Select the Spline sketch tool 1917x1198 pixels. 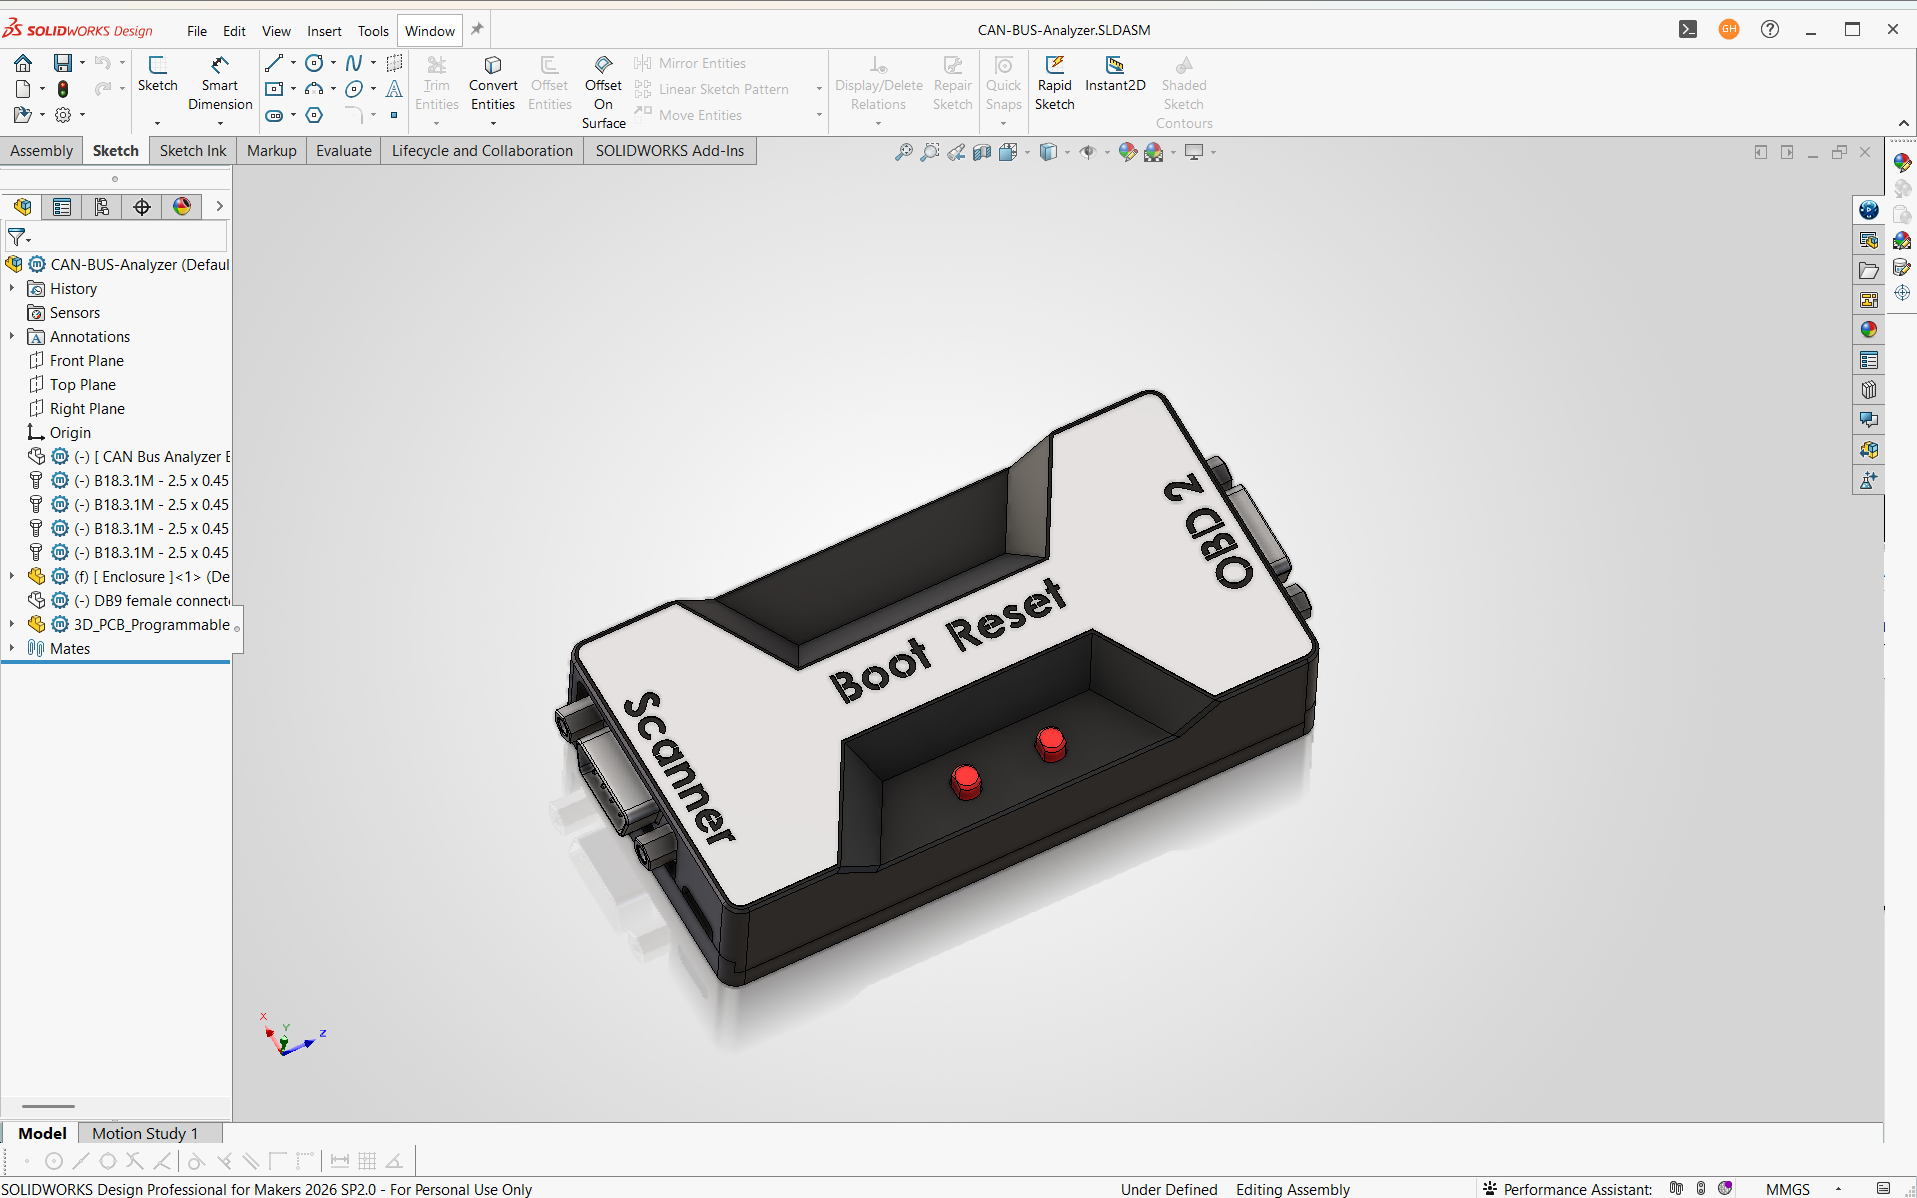353,63
